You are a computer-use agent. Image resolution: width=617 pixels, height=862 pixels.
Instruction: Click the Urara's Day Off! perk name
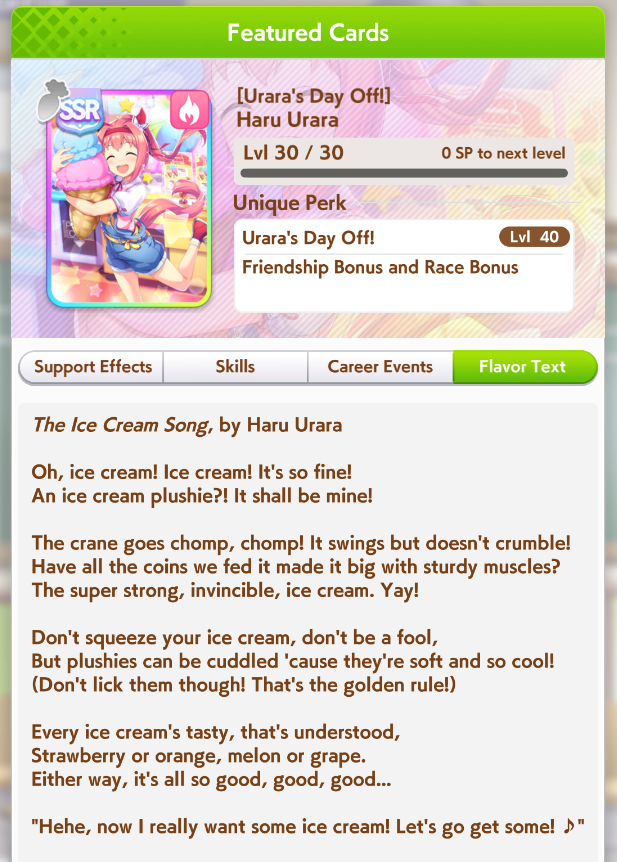click(308, 238)
